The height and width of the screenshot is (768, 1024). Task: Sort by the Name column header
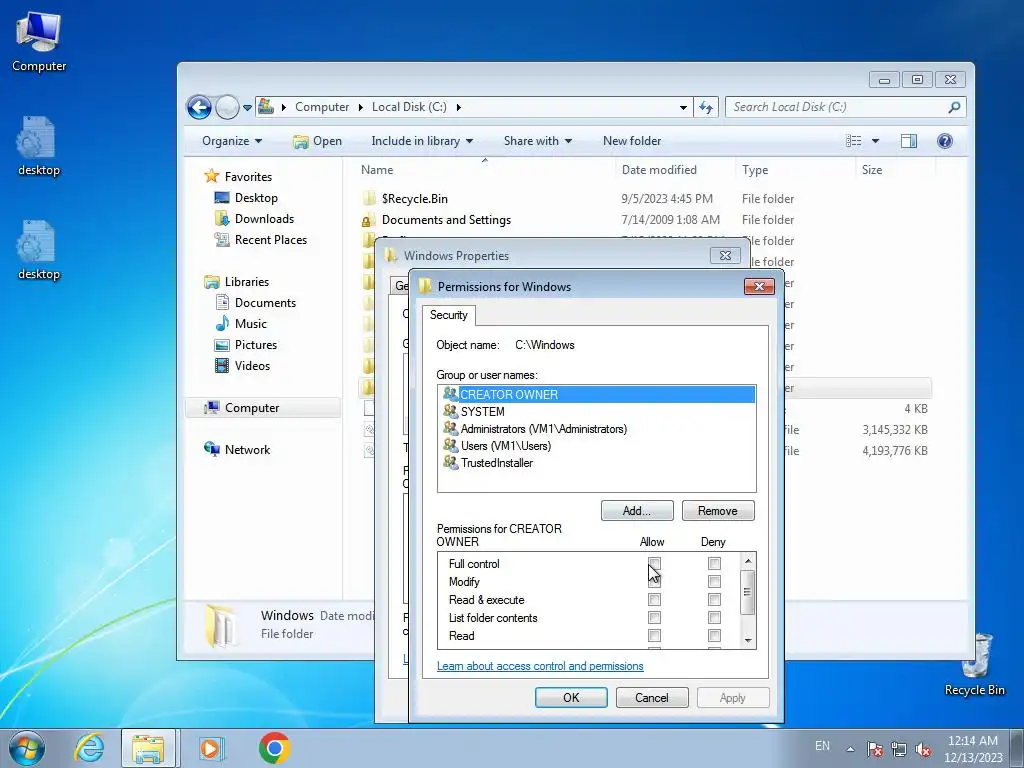click(485, 170)
